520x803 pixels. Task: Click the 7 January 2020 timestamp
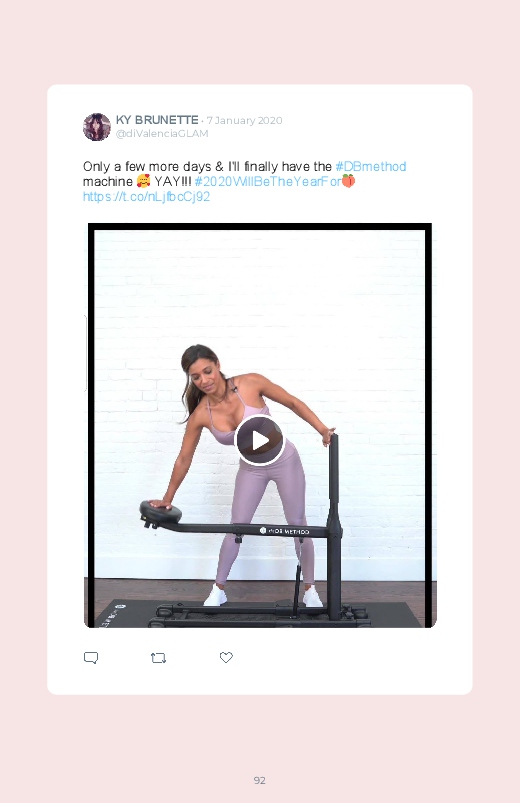(x=244, y=120)
